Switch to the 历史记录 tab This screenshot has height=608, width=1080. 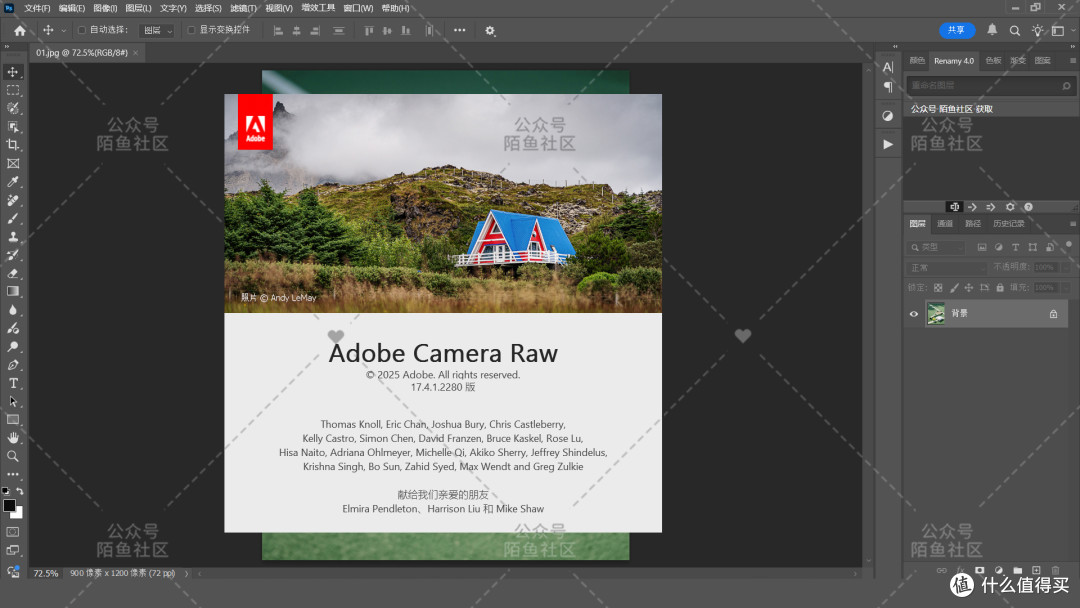(x=1008, y=224)
